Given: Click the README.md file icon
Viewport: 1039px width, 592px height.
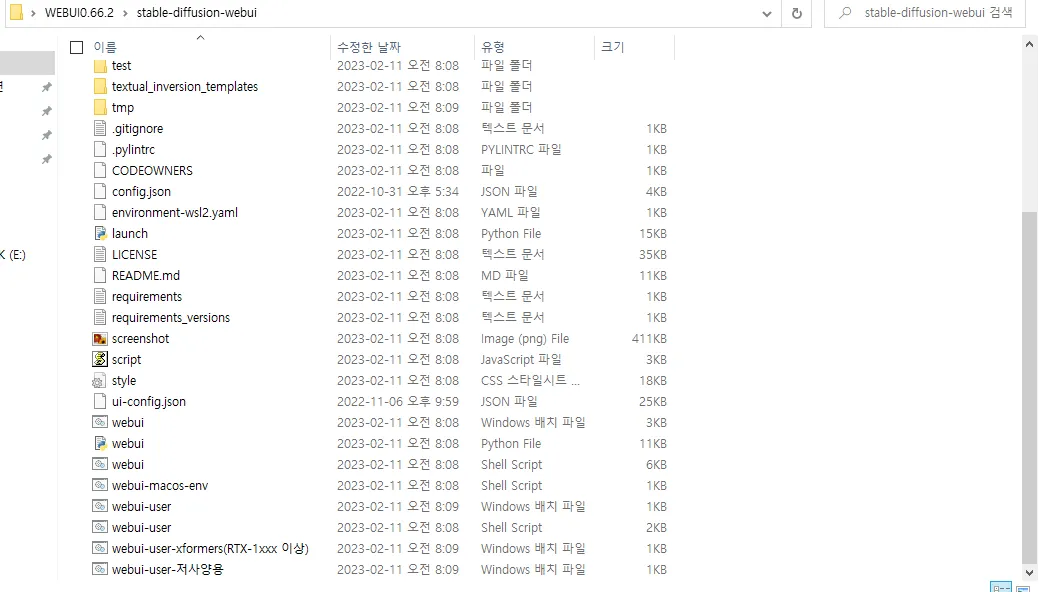Looking at the screenshot, I should point(100,276).
